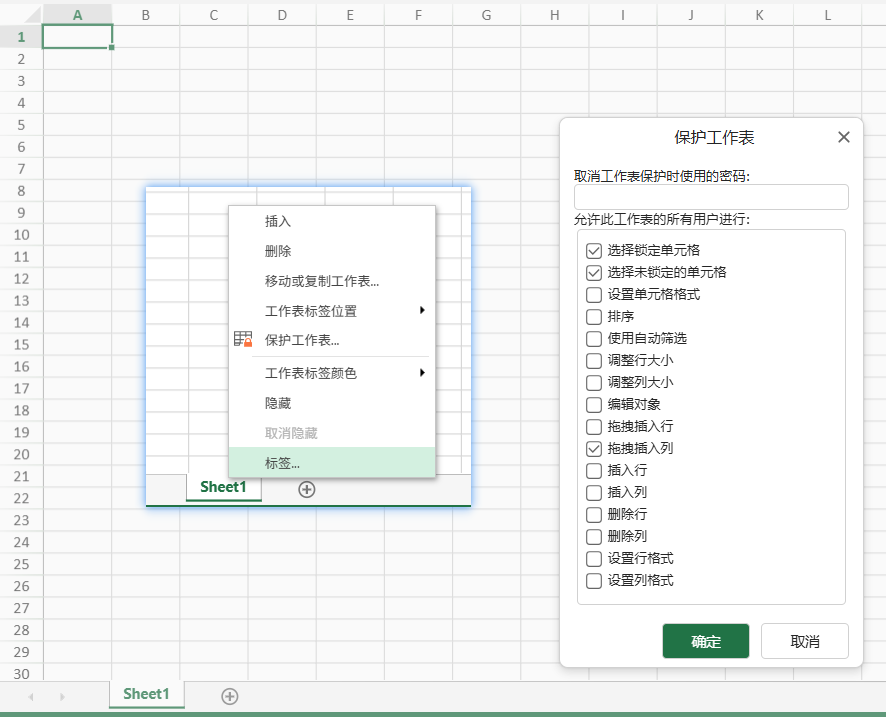Uncheck 选择未锁定的单元格 checkbox

coord(594,272)
